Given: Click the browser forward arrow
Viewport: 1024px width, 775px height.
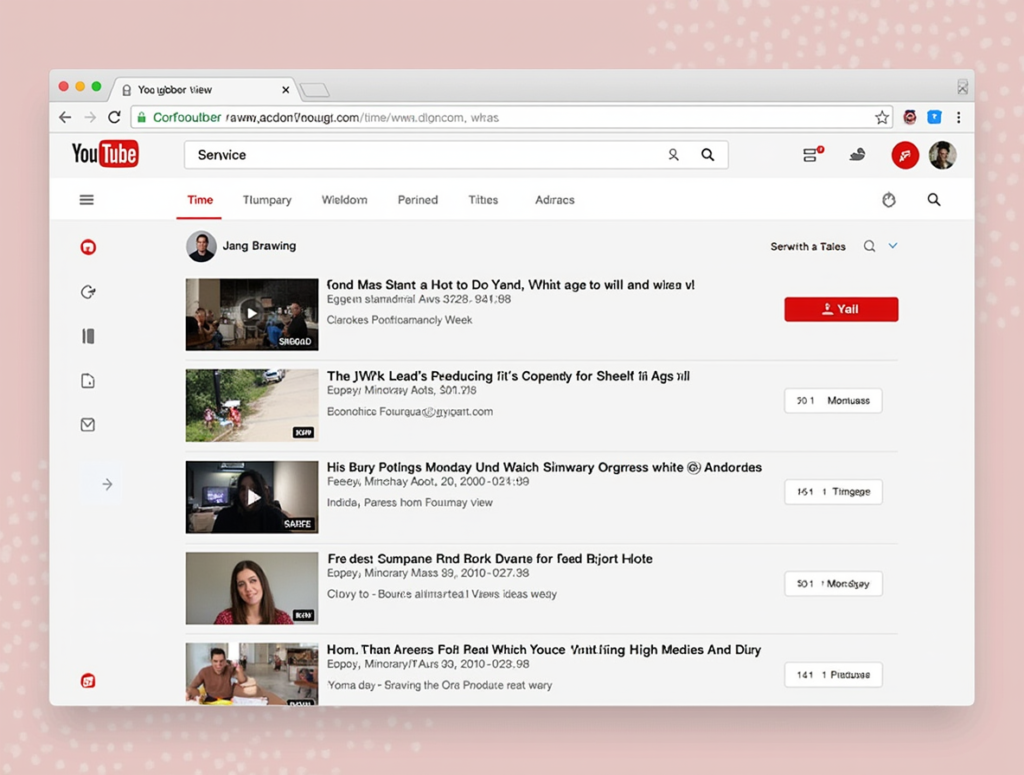Looking at the screenshot, I should coord(90,118).
